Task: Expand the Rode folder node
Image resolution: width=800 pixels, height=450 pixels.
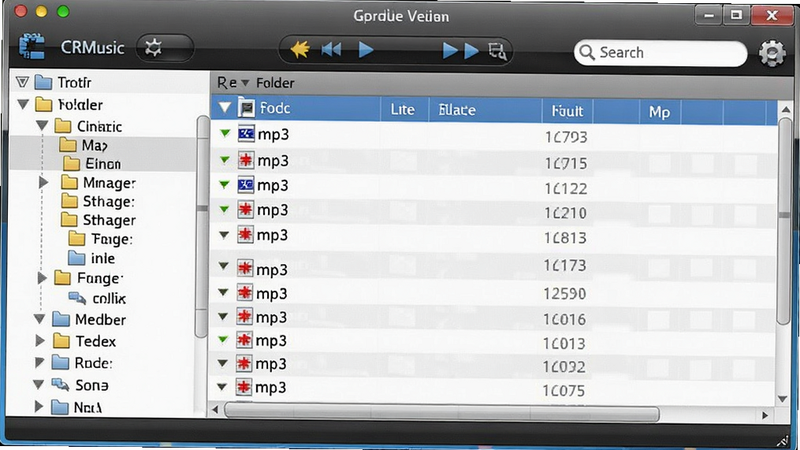Action: (39, 362)
